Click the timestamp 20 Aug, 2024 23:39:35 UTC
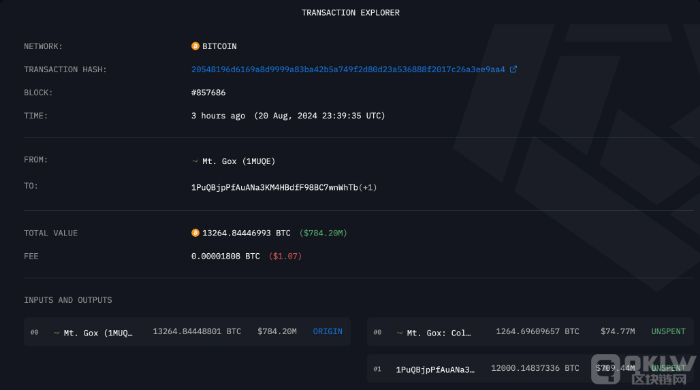This screenshot has width=700, height=390. click(320, 116)
